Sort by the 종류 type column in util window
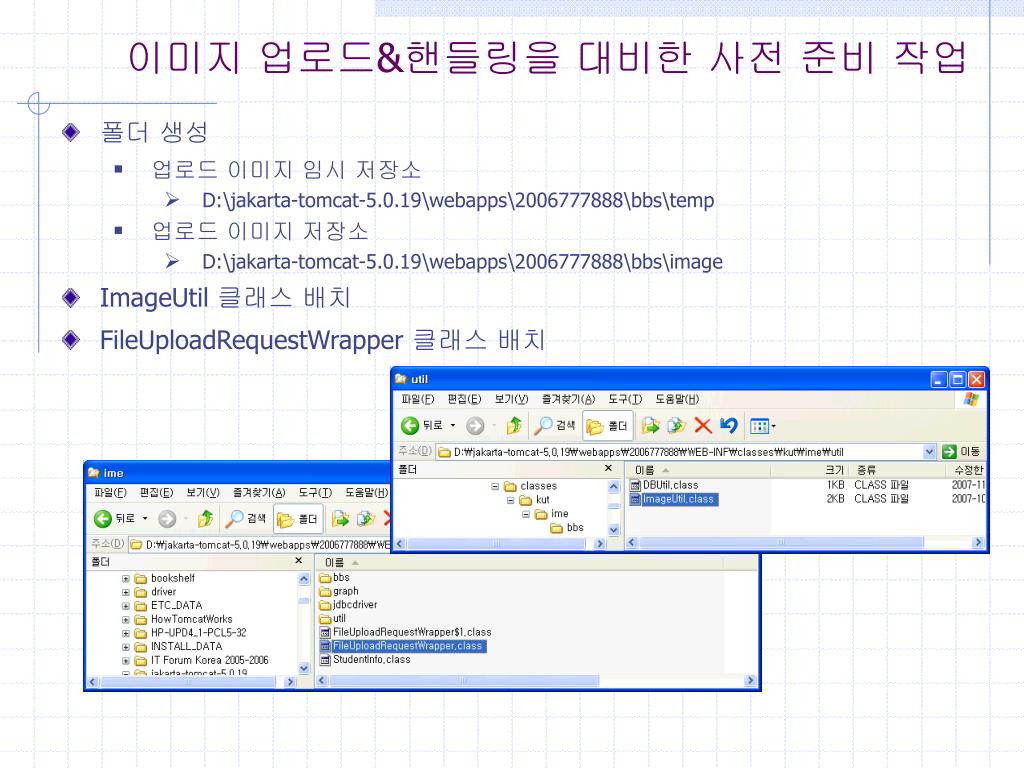1024x768 pixels. tap(897, 470)
